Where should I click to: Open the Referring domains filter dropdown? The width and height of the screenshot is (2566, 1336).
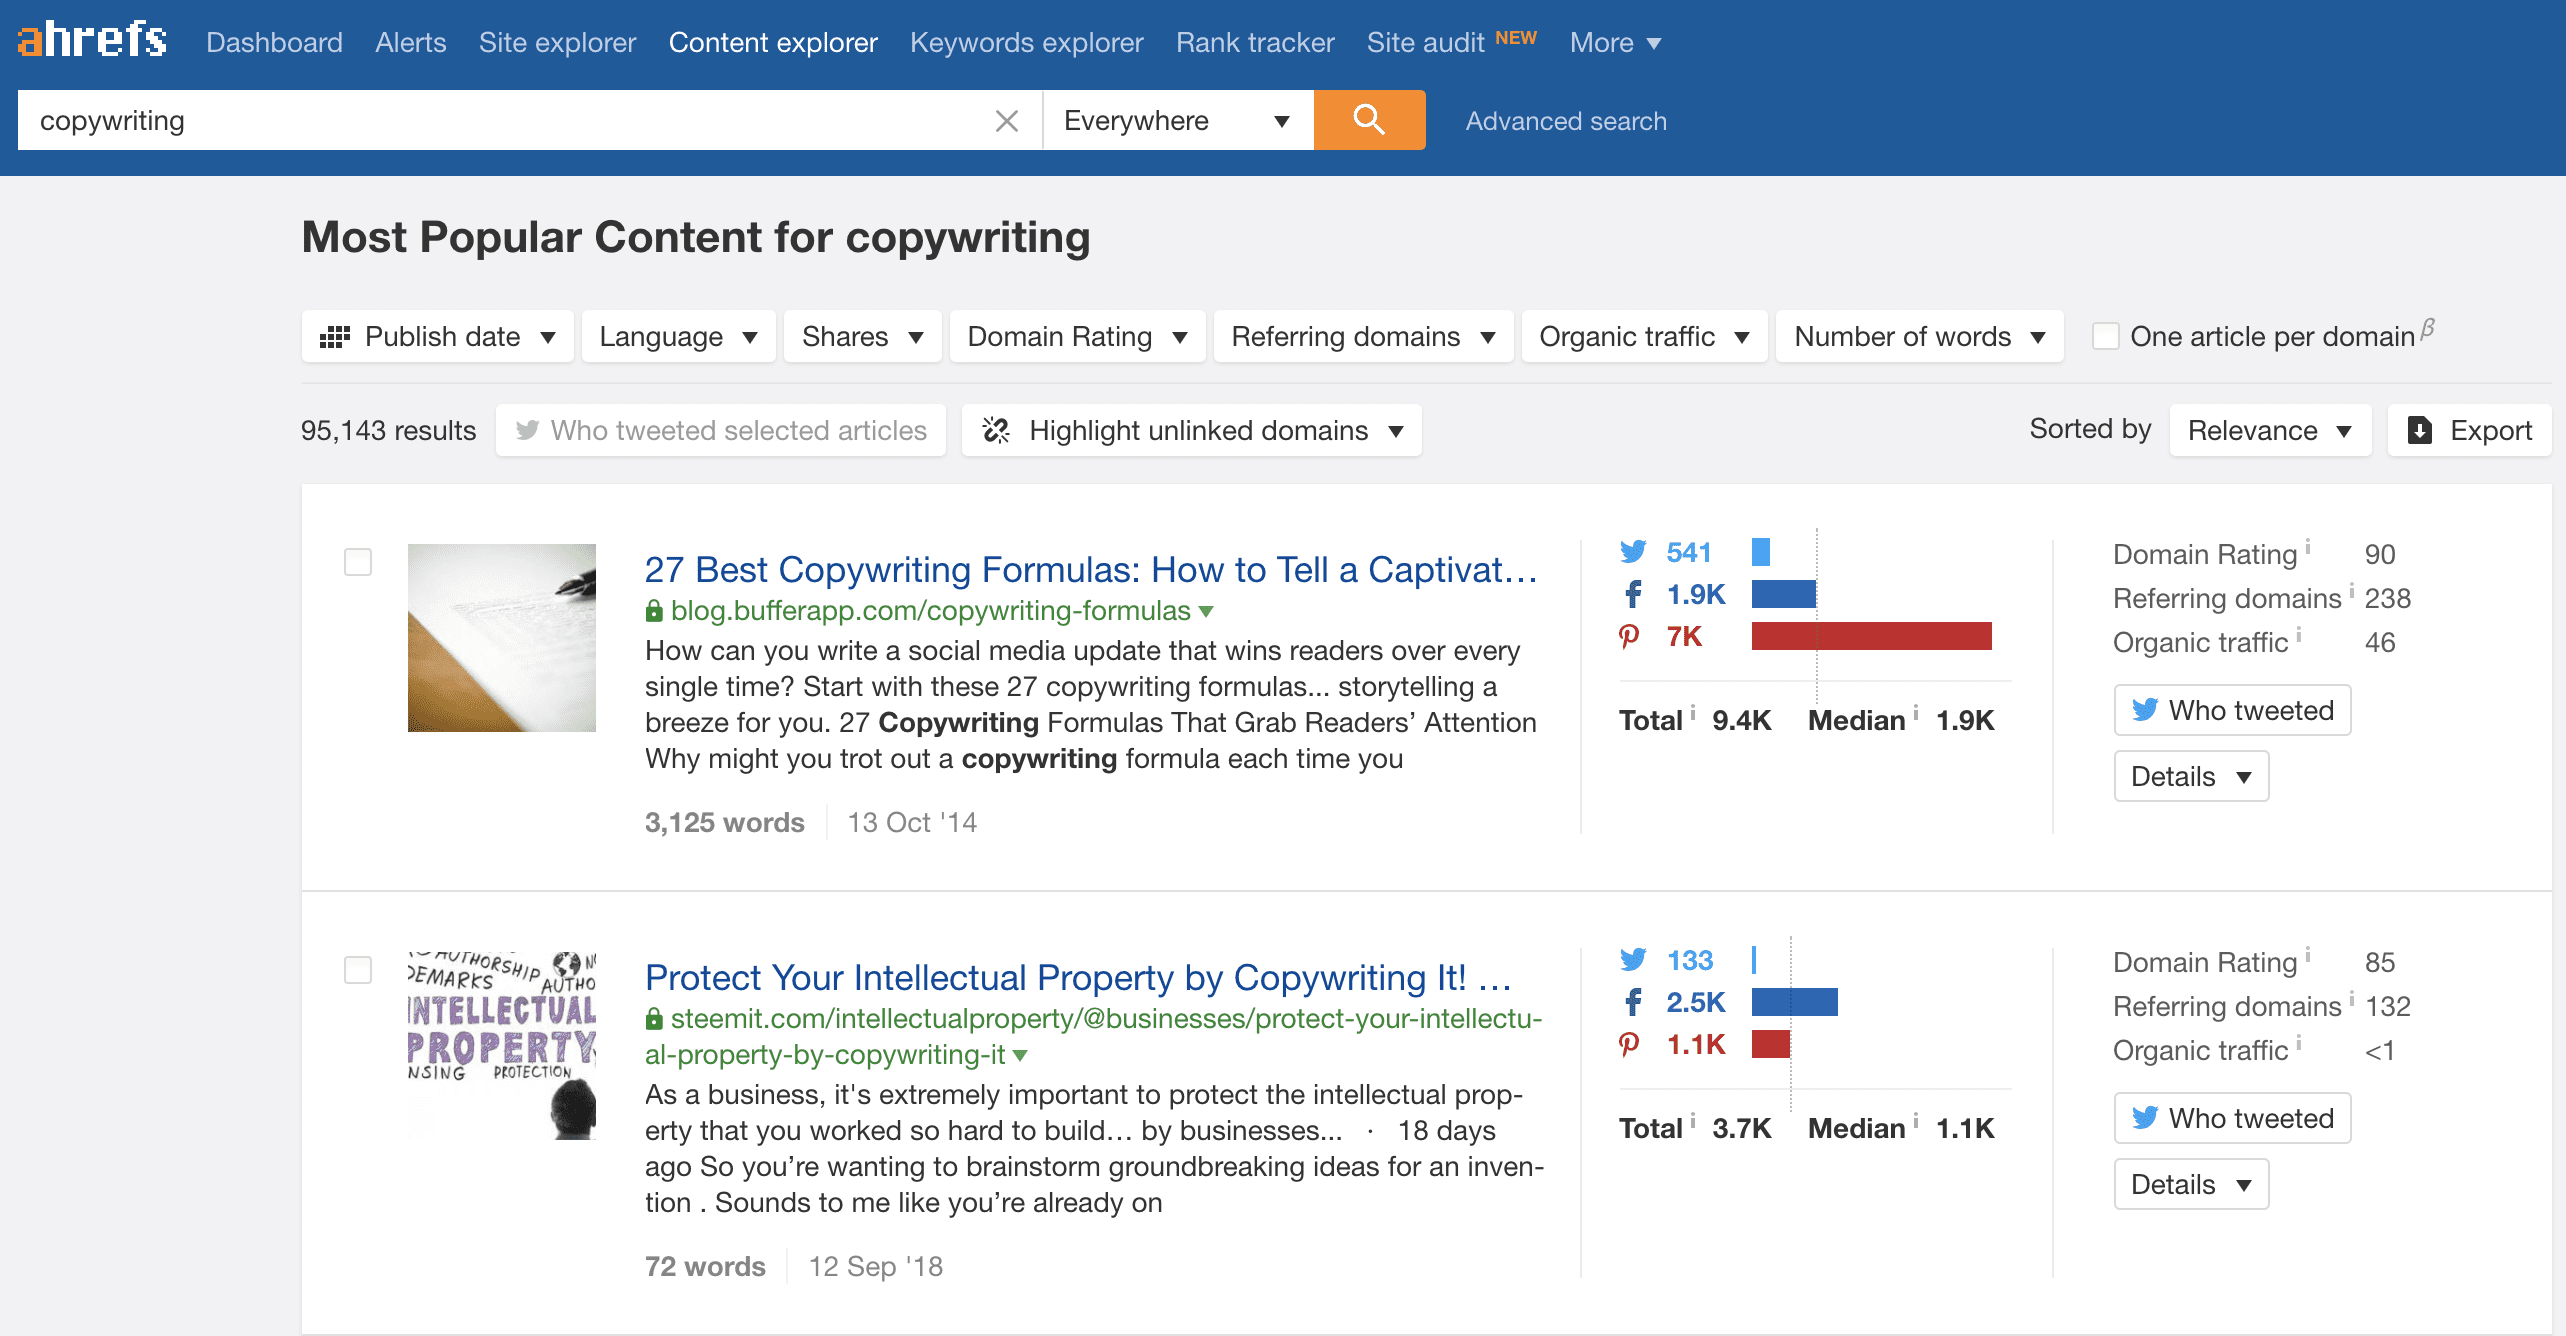(1363, 336)
